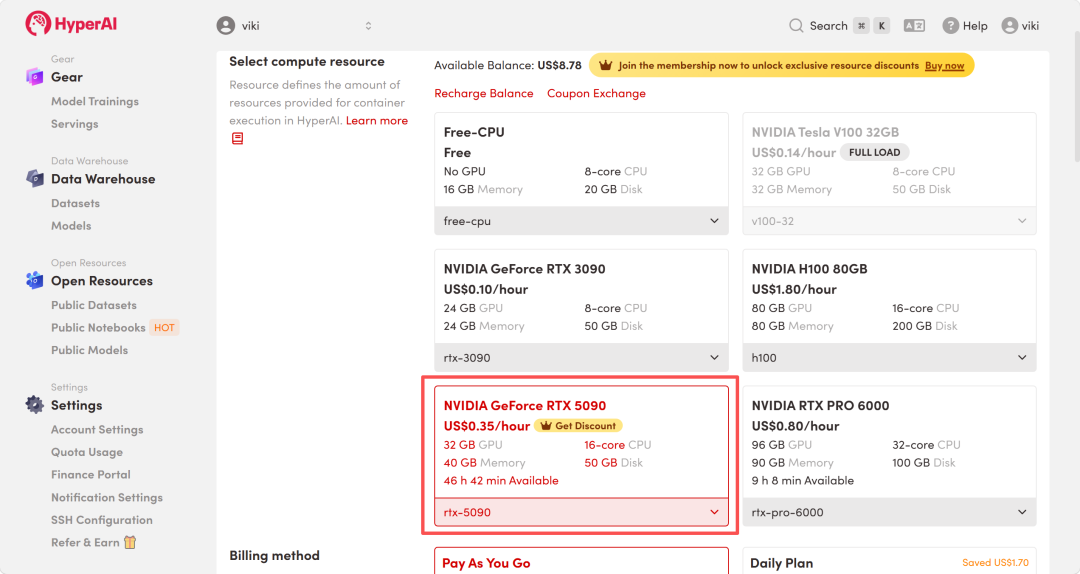Open the Help link text
This screenshot has width=1080, height=574.
975,25
